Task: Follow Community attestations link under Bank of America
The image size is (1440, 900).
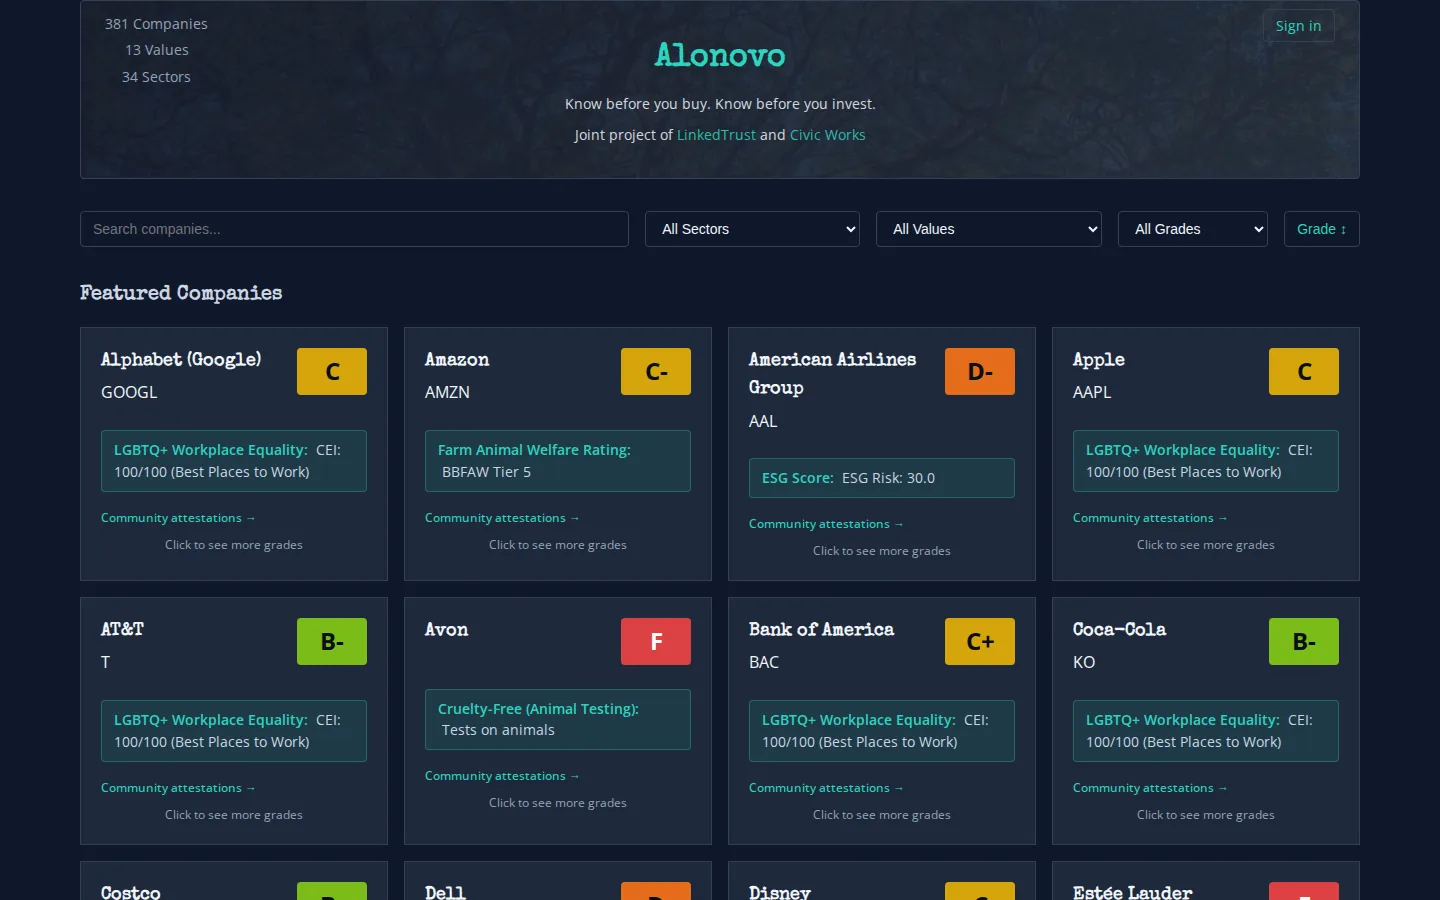Action: (826, 788)
